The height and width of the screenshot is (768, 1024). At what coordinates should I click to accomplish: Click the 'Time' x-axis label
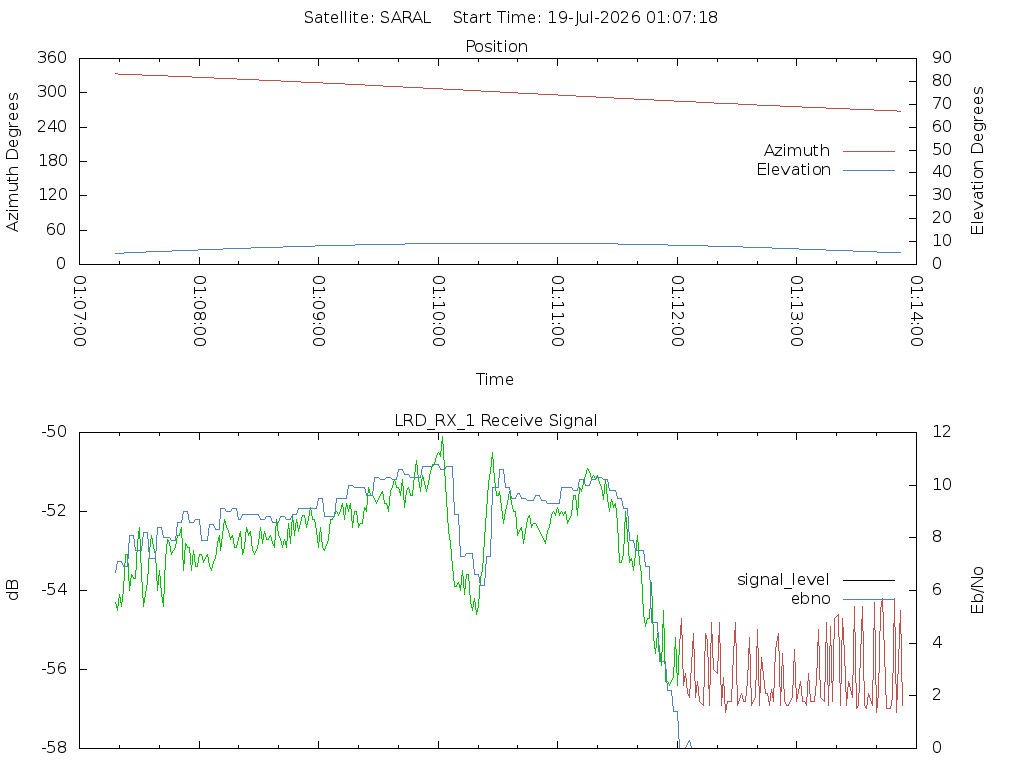494,379
